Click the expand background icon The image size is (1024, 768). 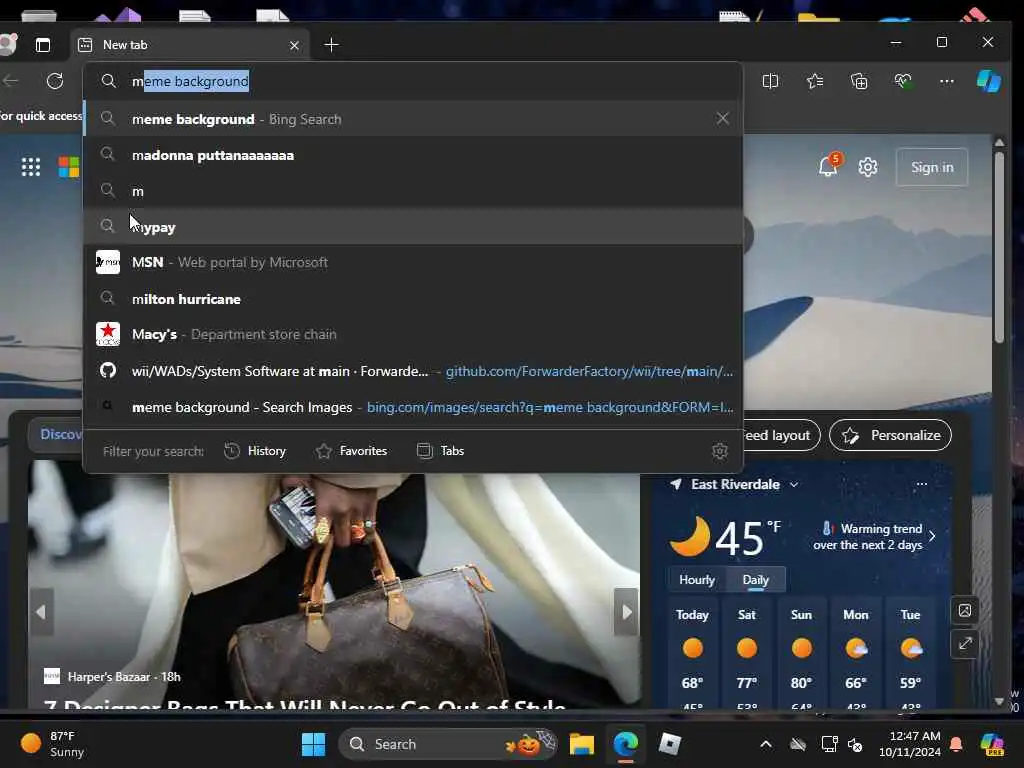tap(965, 644)
